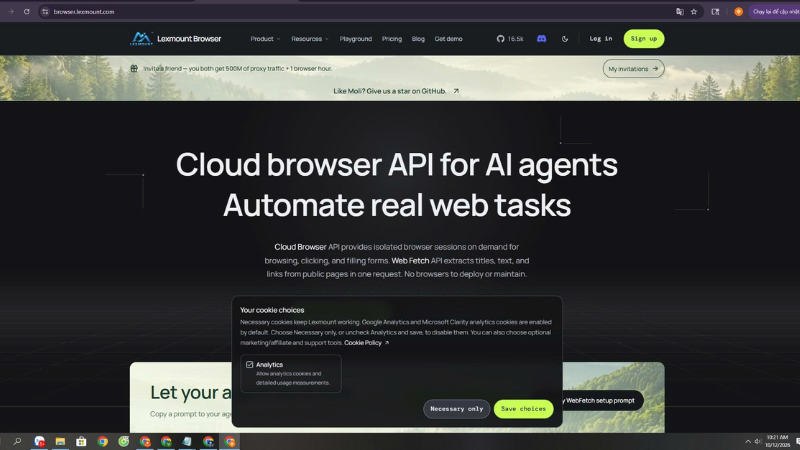Click Necessary only cookie button
This screenshot has height=450, width=800.
[x=457, y=409]
